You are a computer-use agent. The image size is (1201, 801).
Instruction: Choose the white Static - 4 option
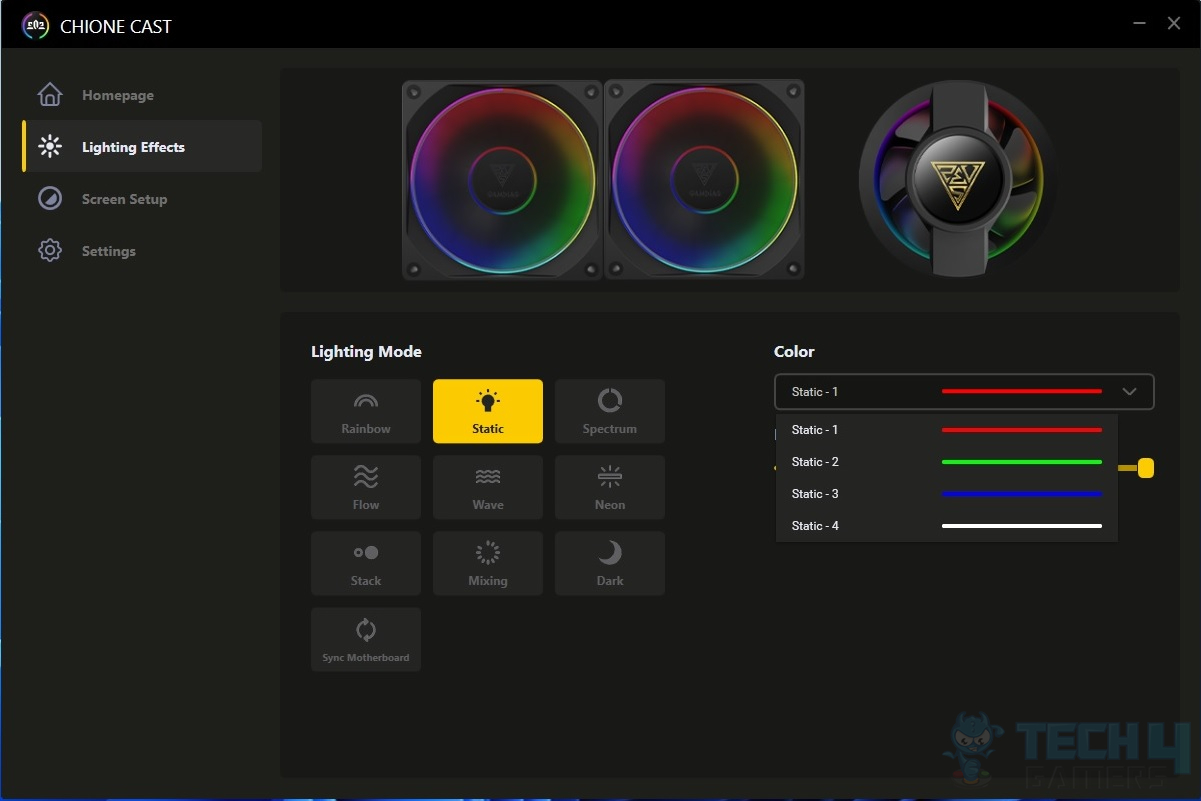click(946, 526)
